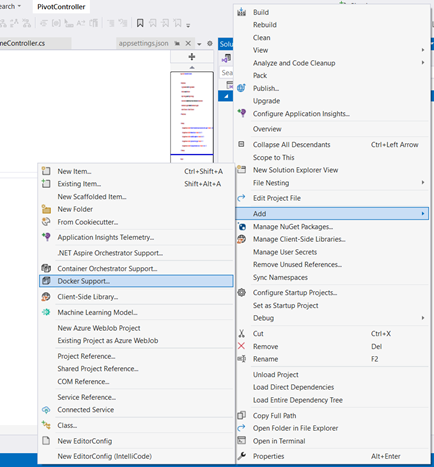Viewport: 434px width, 467px height.
Task: Click the New Folder icon
Action: (46, 209)
